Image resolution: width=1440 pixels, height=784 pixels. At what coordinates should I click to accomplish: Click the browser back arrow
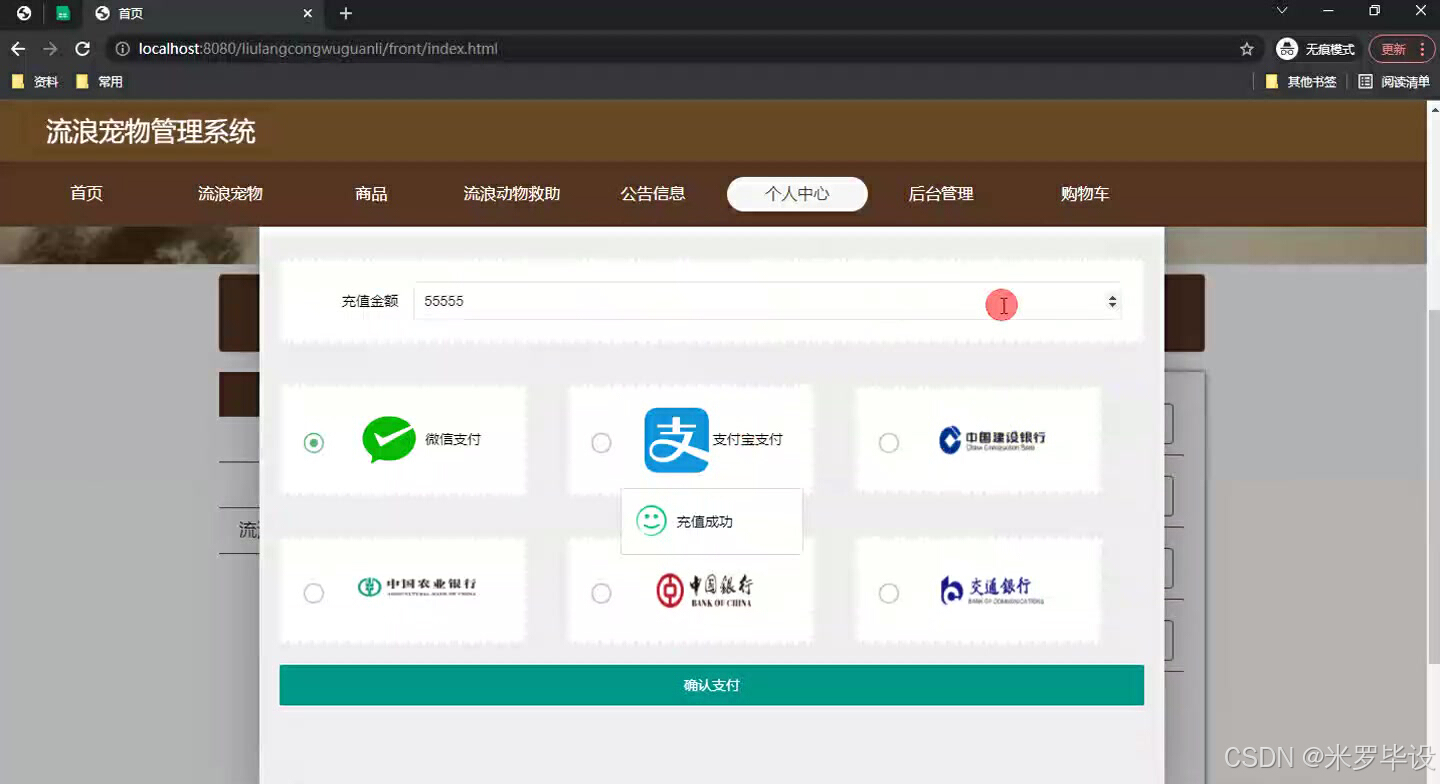click(x=18, y=49)
